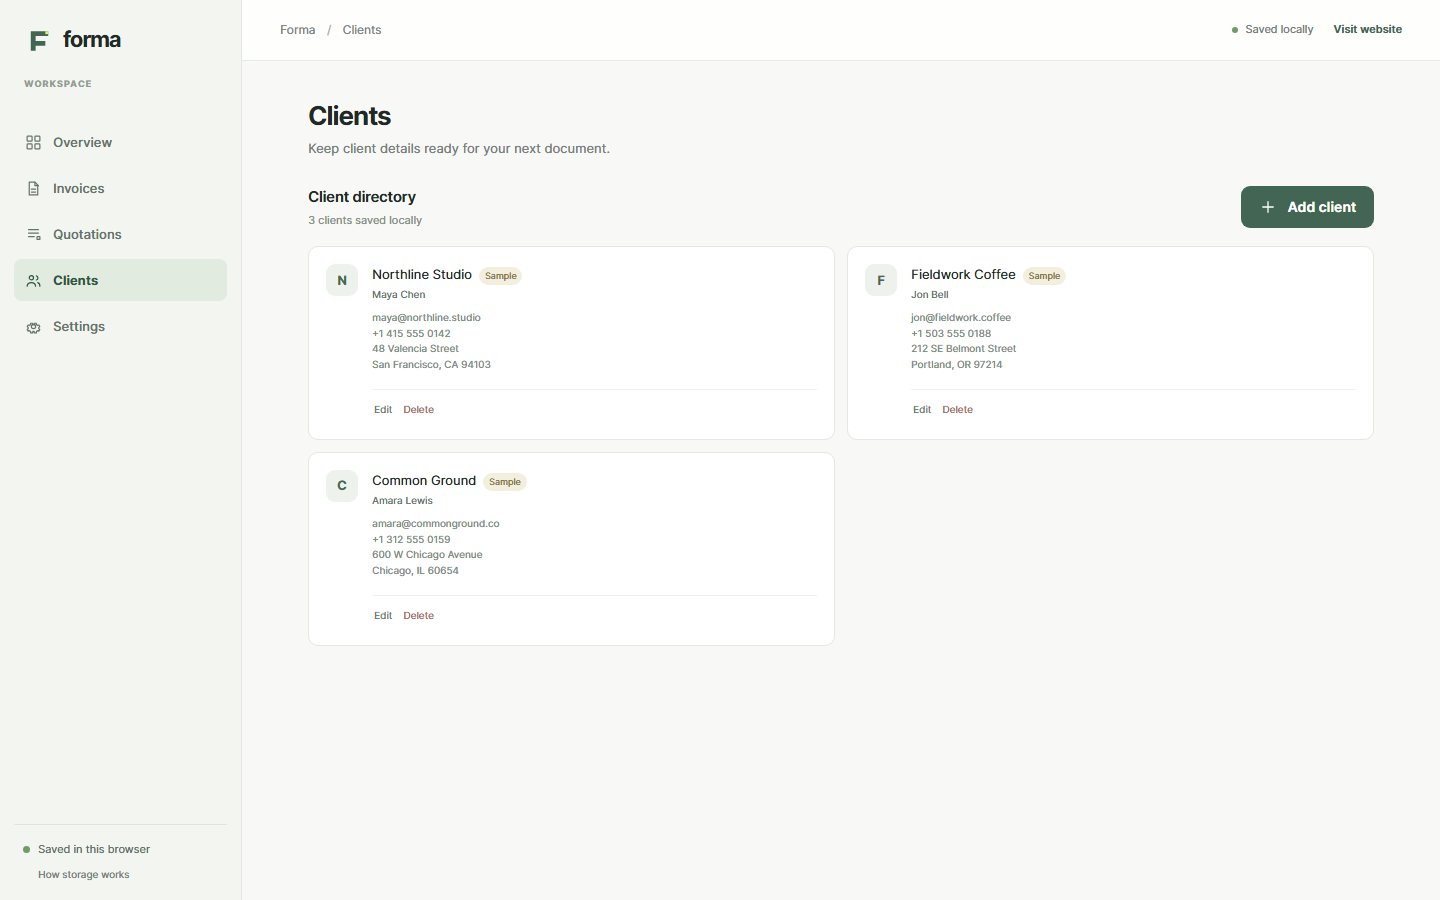Select the Clients sidebar item
Screen dimensions: 1440x900
(x=120, y=281)
